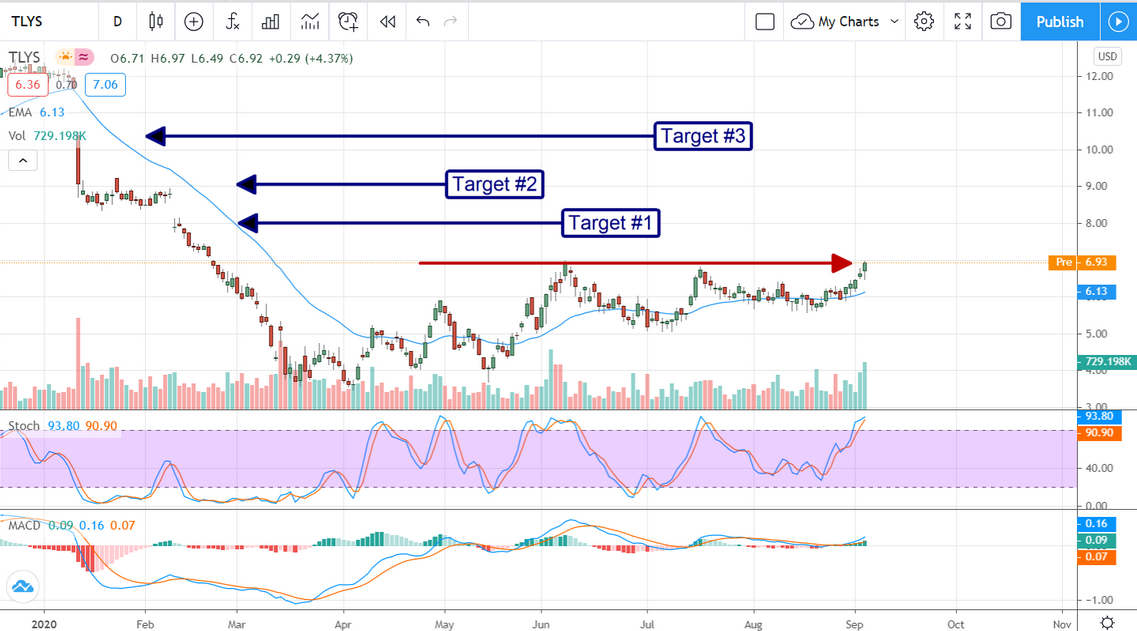The width and height of the screenshot is (1137, 631).
Task: Open the indicator templates icon
Action: point(310,22)
